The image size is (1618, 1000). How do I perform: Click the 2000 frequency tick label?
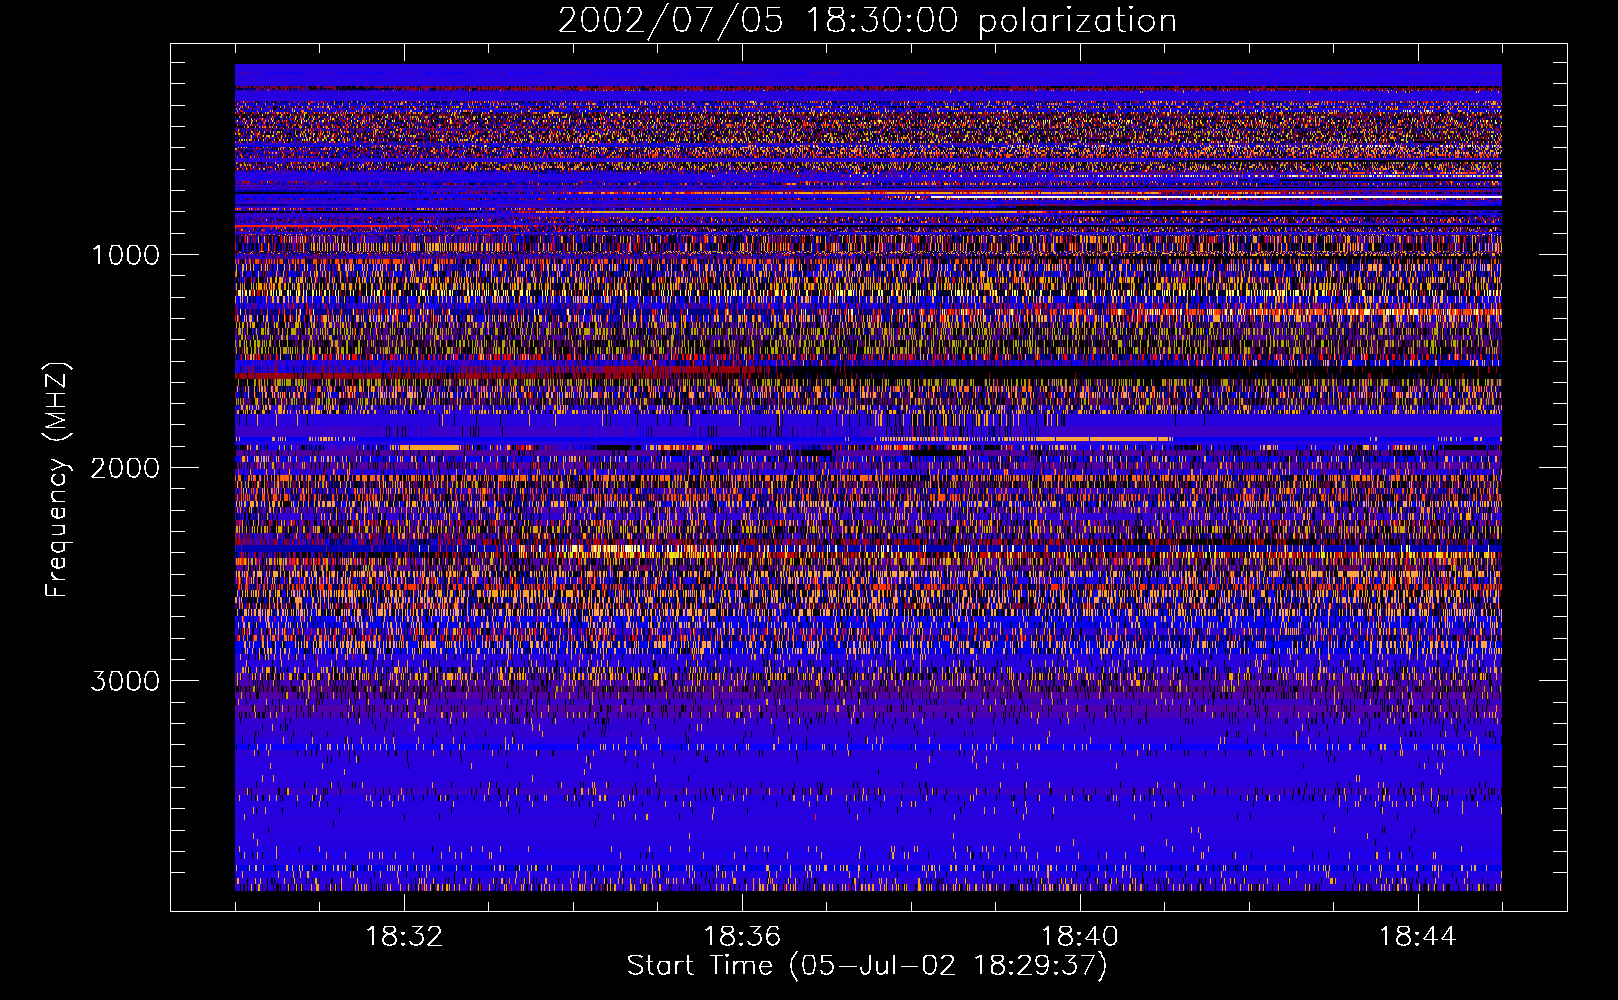click(125, 468)
